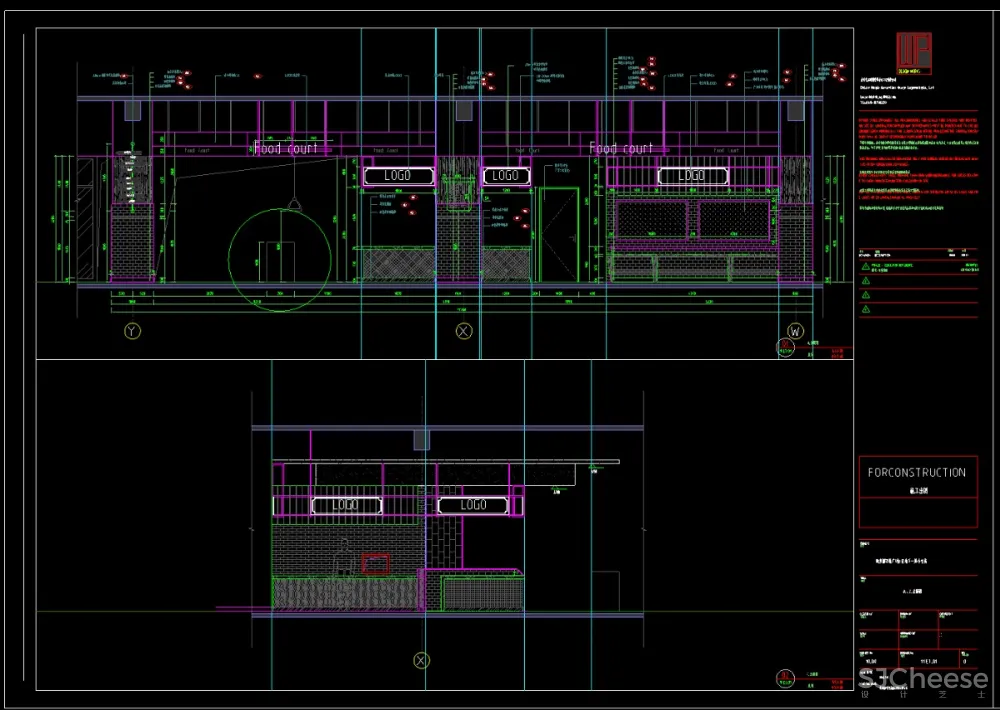Viewport: 1000px width, 710px height.
Task: Click the red rectangle in lower elevation
Action: [x=375, y=565]
